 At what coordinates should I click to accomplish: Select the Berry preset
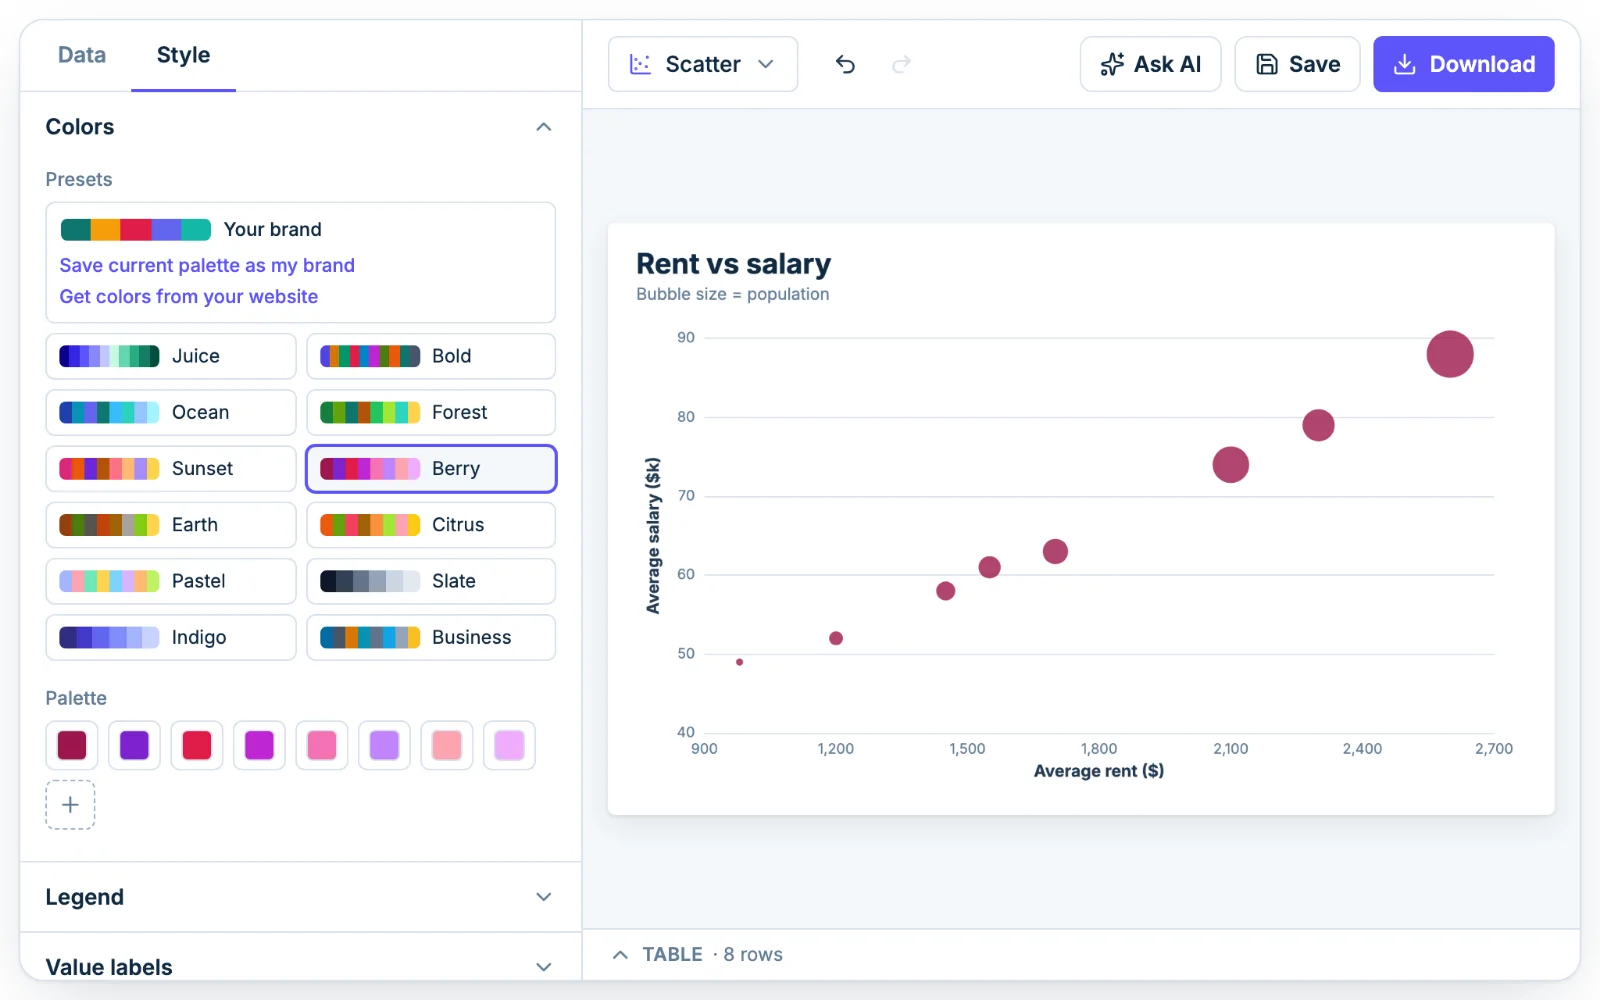(431, 468)
